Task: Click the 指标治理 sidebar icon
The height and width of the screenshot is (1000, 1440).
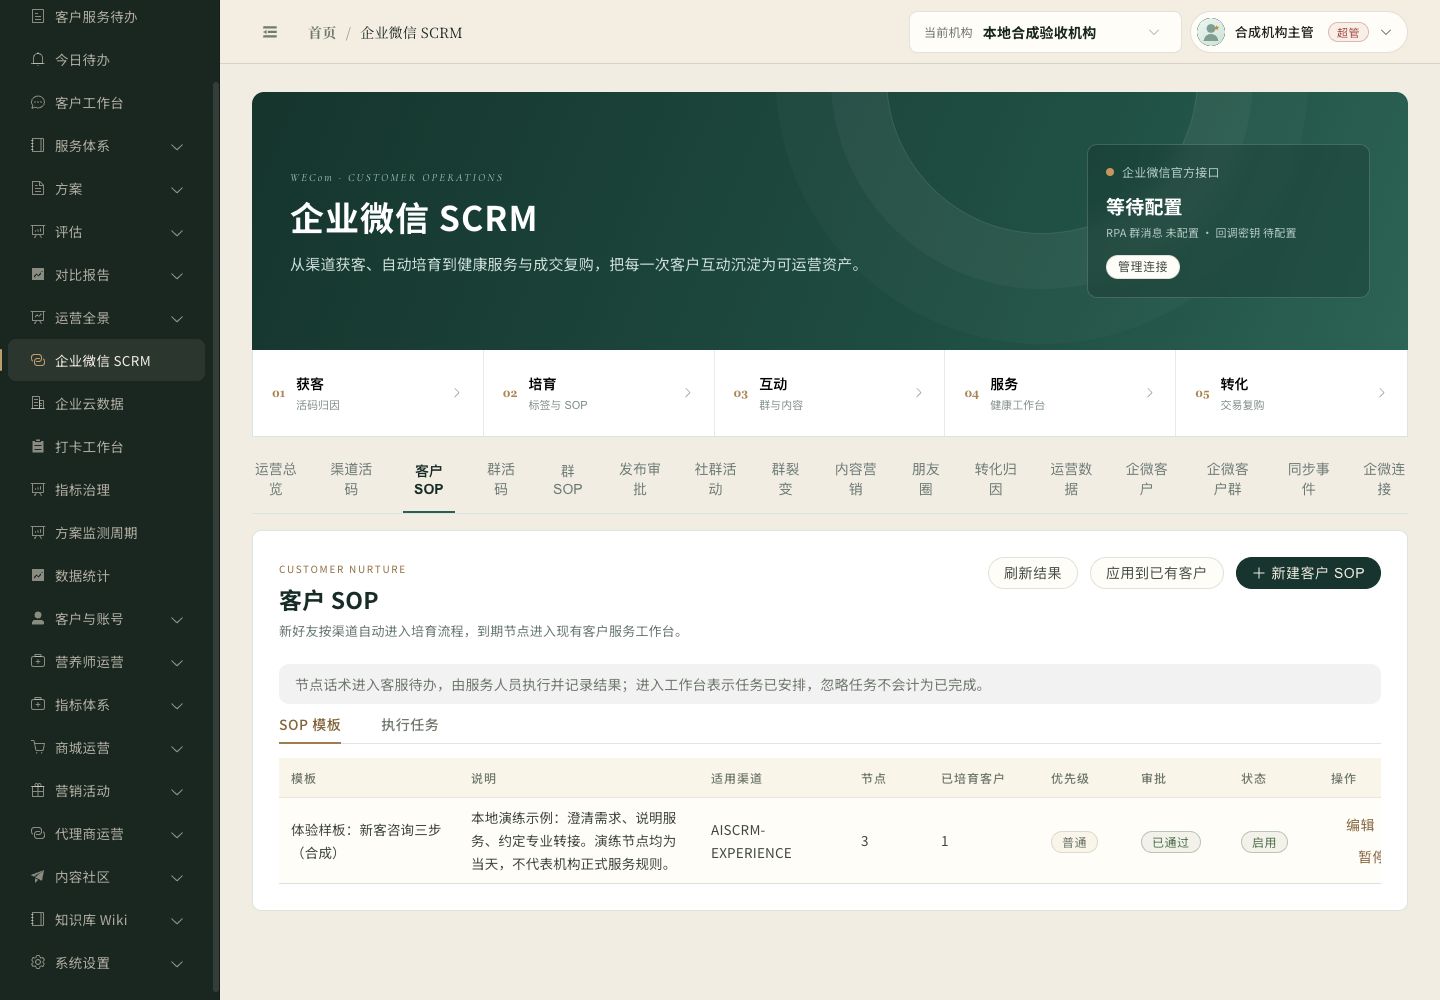Action: click(x=38, y=489)
